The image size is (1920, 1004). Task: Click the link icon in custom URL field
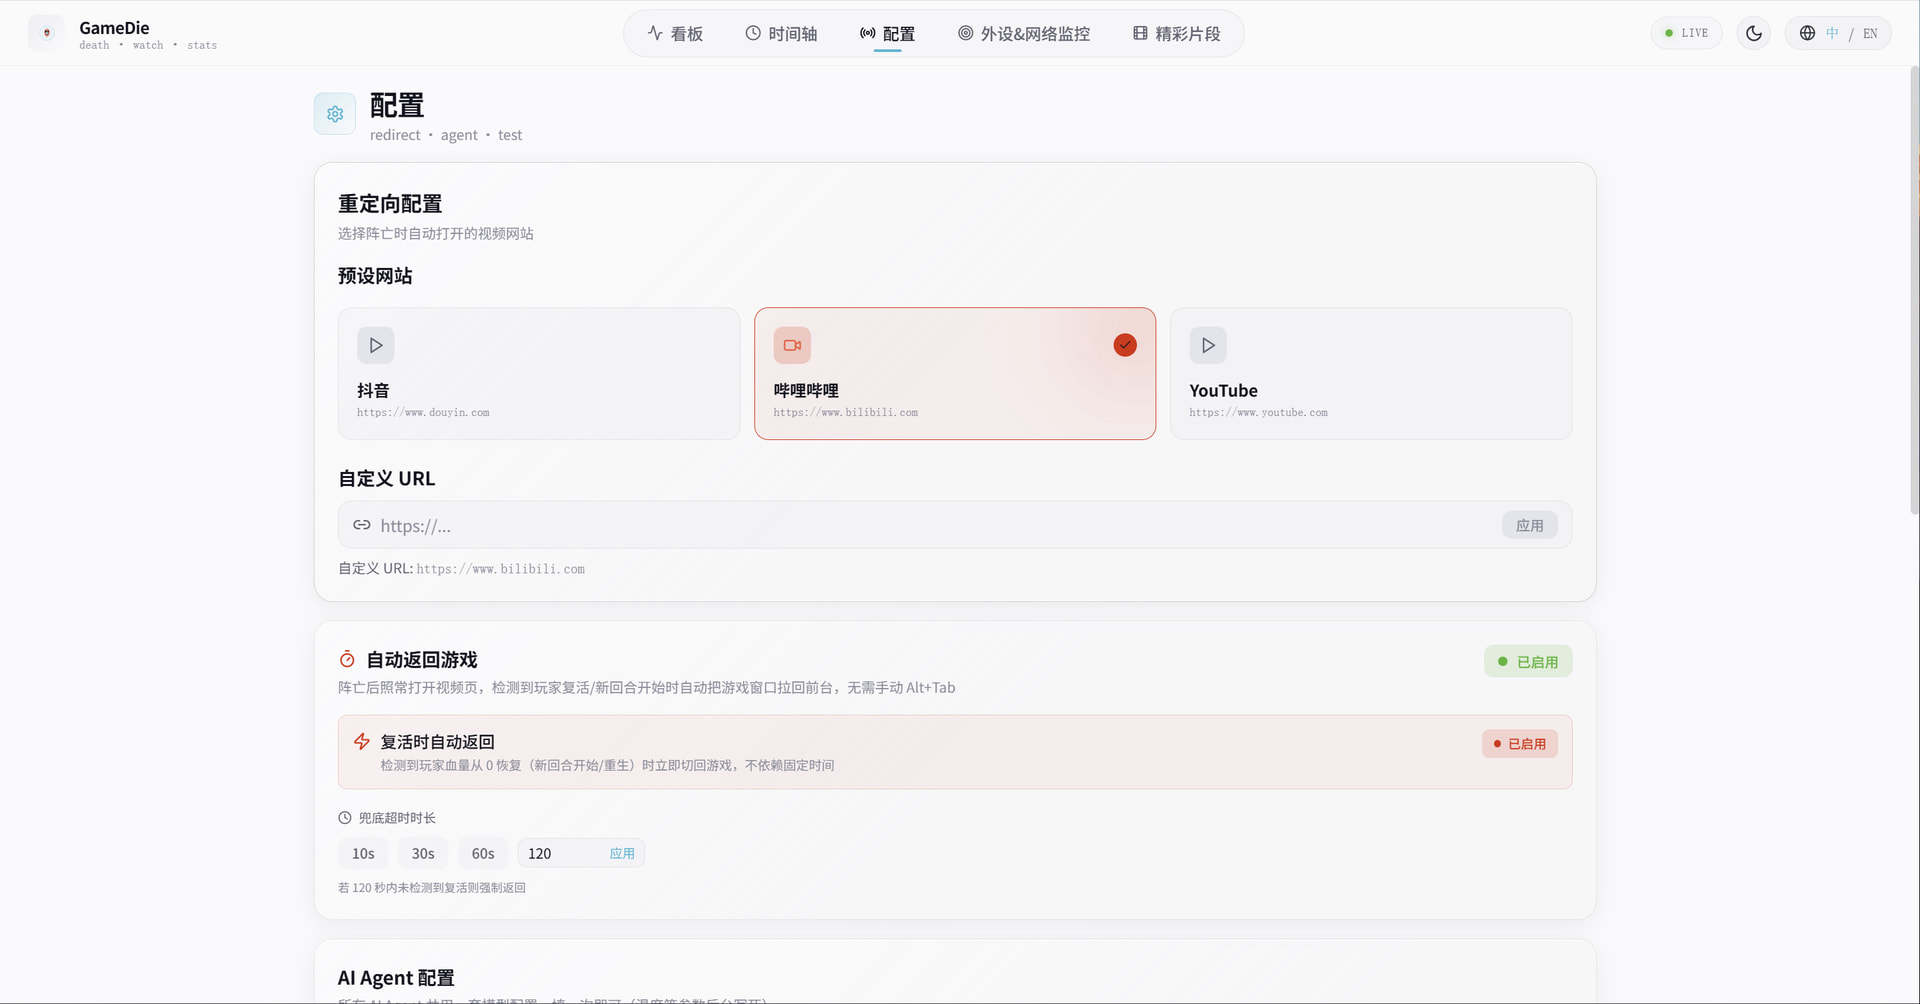click(x=362, y=525)
